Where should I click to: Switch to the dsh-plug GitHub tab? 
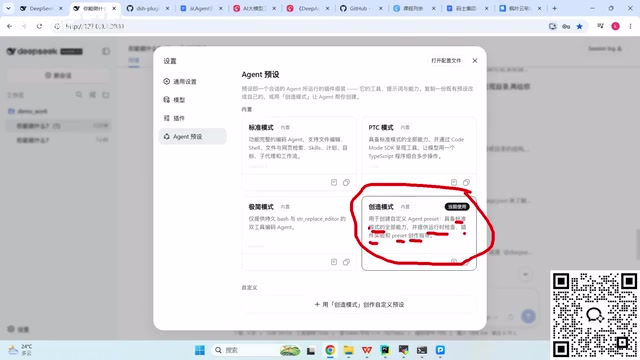pos(147,8)
